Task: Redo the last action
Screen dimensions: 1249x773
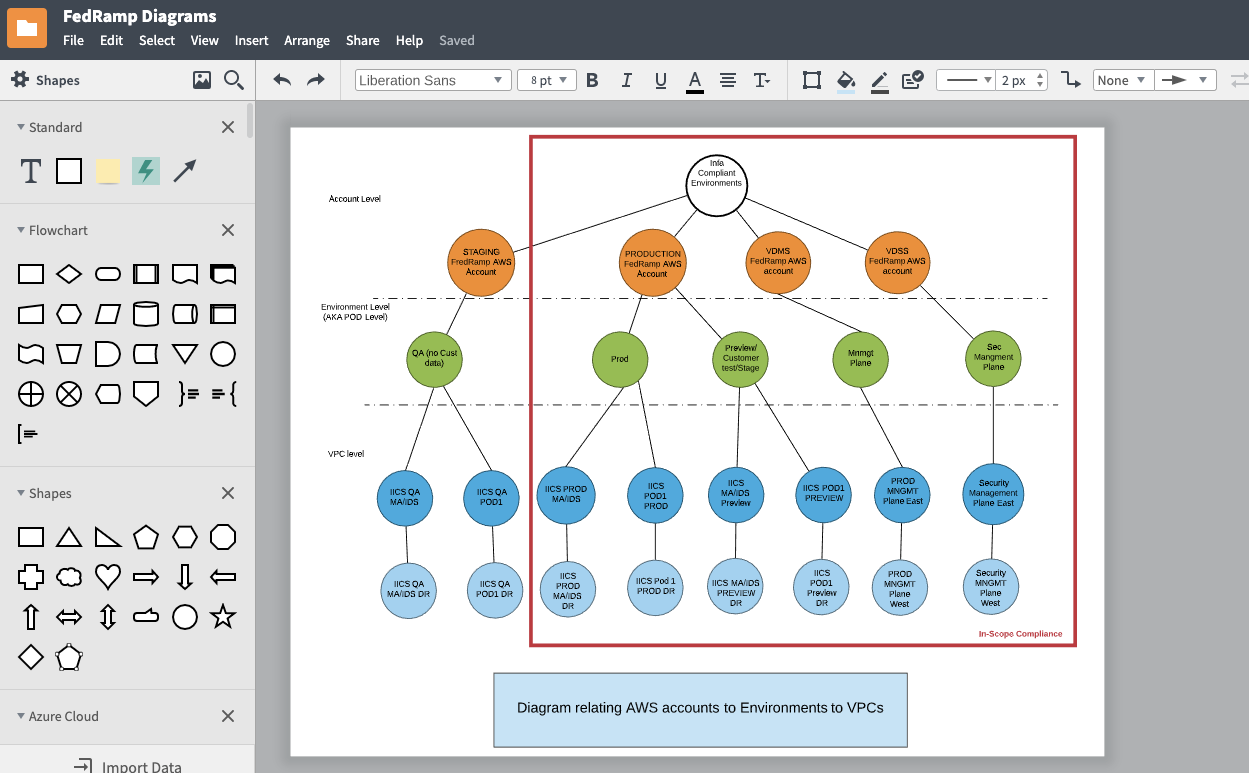Action: (x=315, y=80)
